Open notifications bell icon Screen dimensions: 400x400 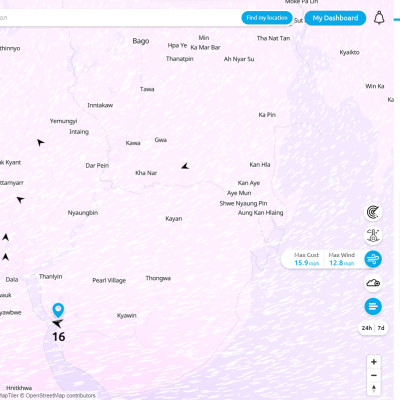tap(379, 17)
